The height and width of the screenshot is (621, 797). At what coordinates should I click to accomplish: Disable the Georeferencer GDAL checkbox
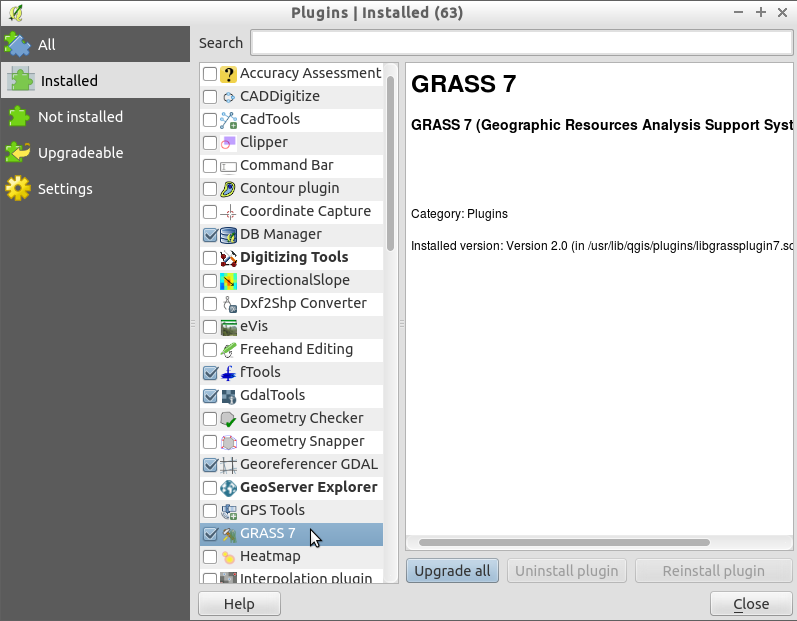210,465
